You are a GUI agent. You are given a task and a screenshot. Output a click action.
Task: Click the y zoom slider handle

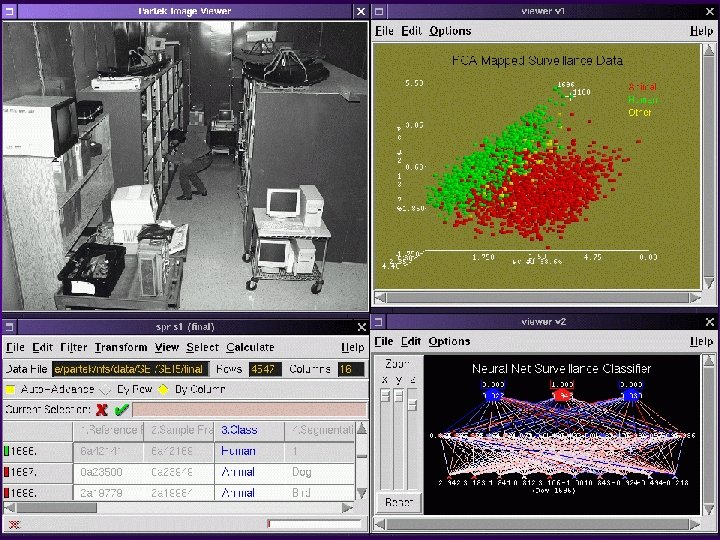(399, 395)
